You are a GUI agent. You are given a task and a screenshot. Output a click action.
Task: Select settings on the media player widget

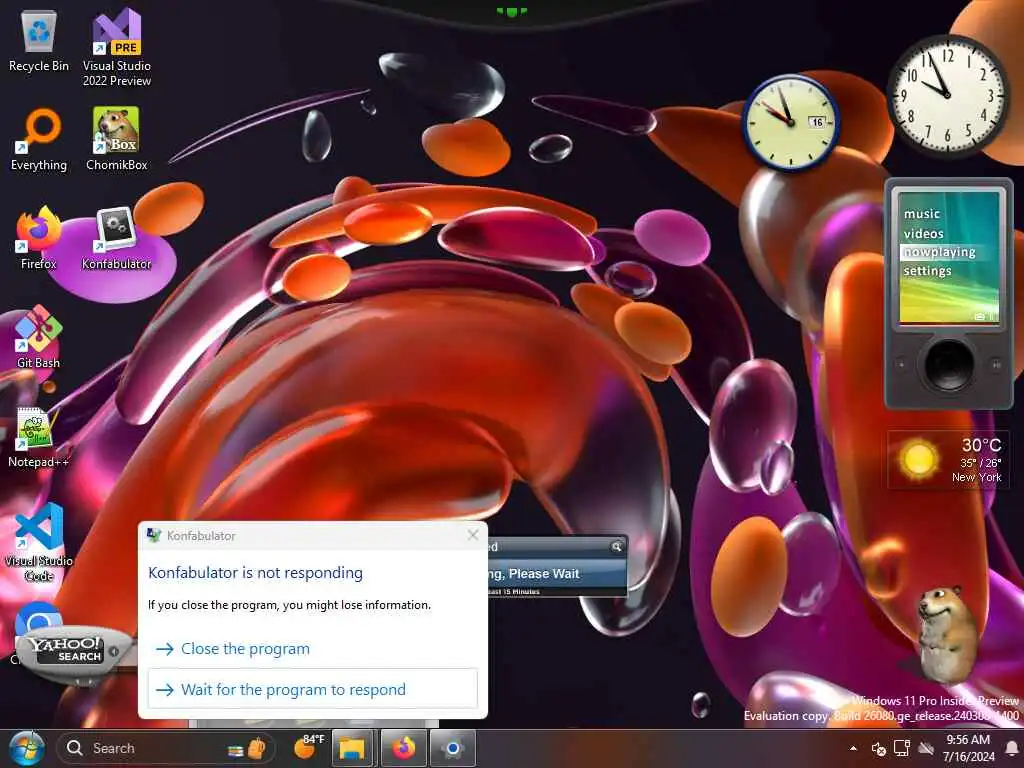(x=927, y=270)
